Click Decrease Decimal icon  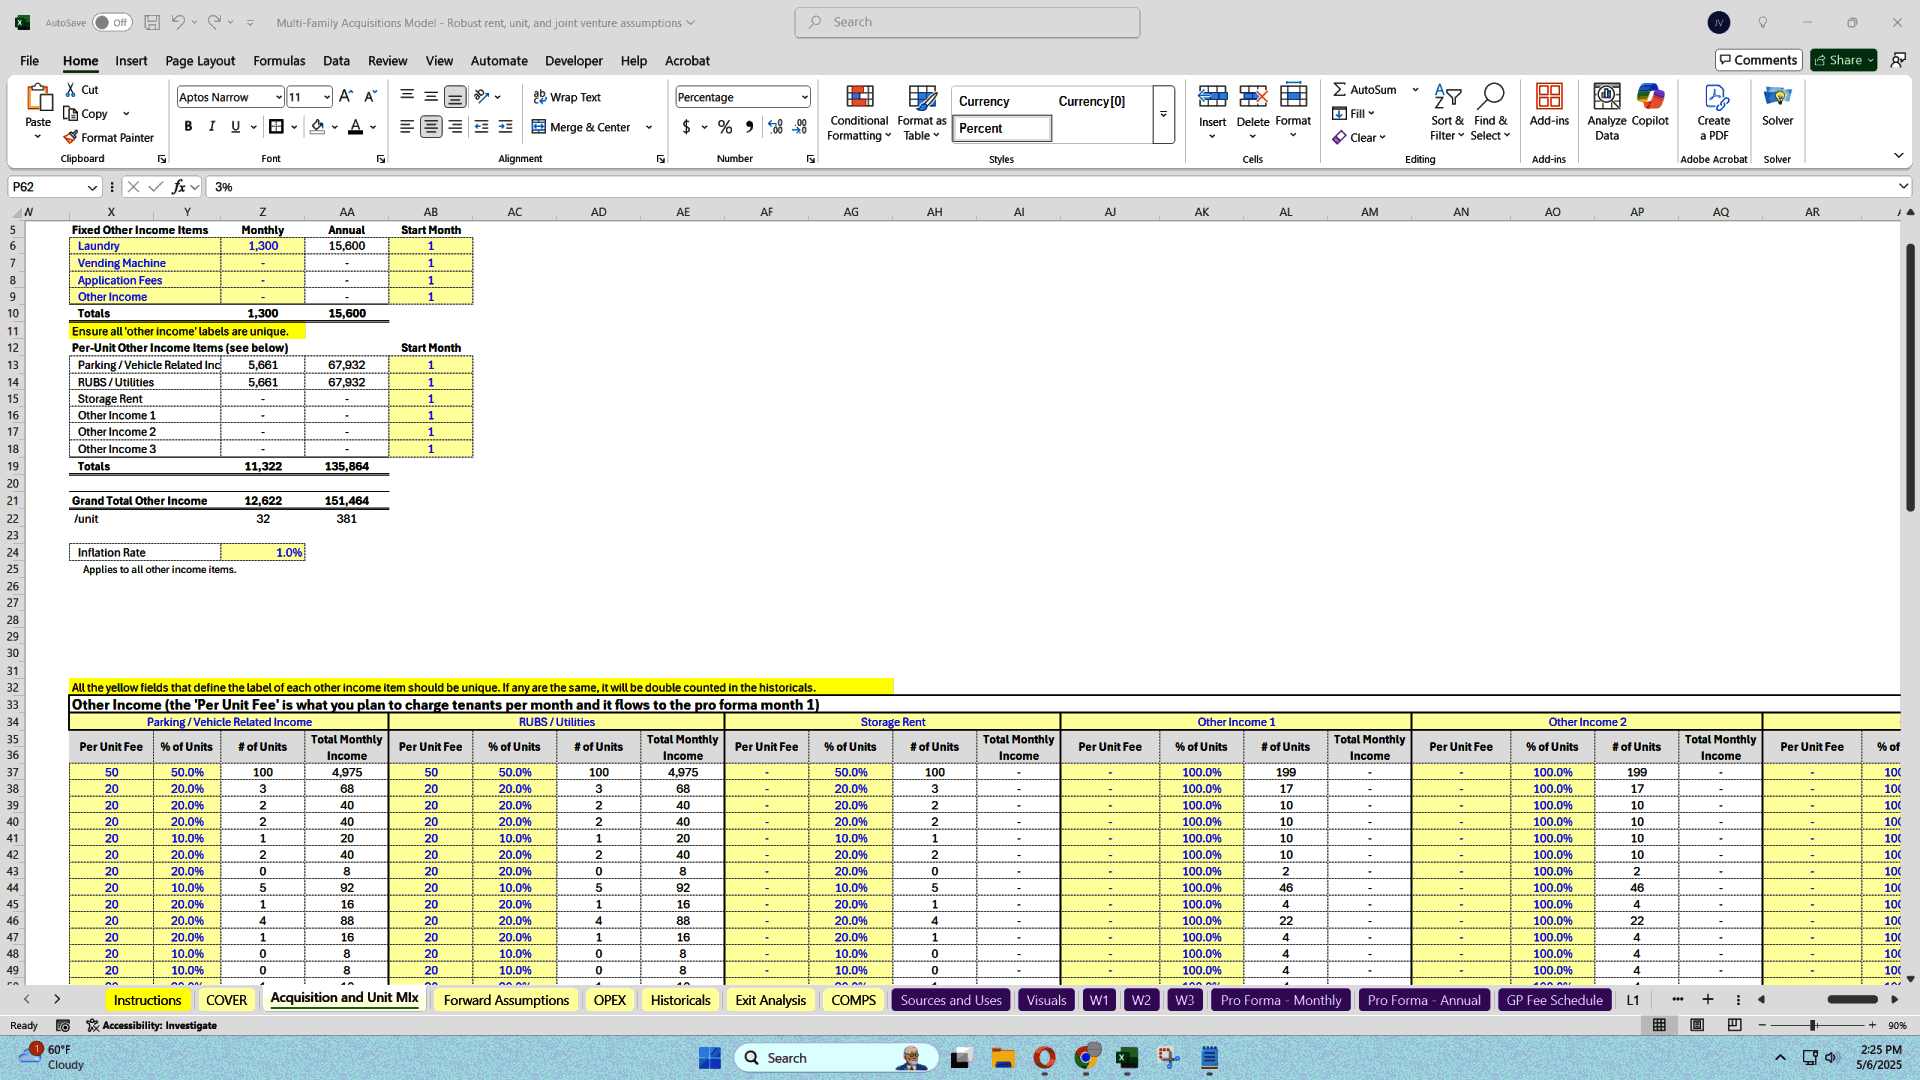[799, 127]
